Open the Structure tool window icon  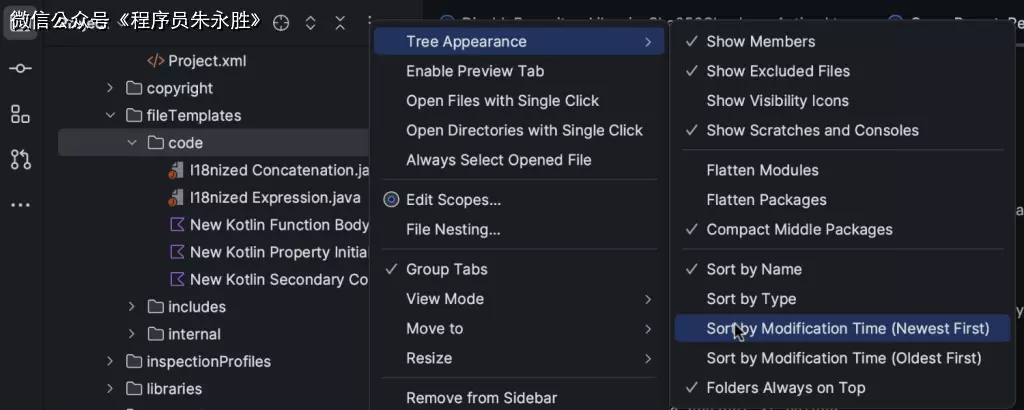(20, 114)
